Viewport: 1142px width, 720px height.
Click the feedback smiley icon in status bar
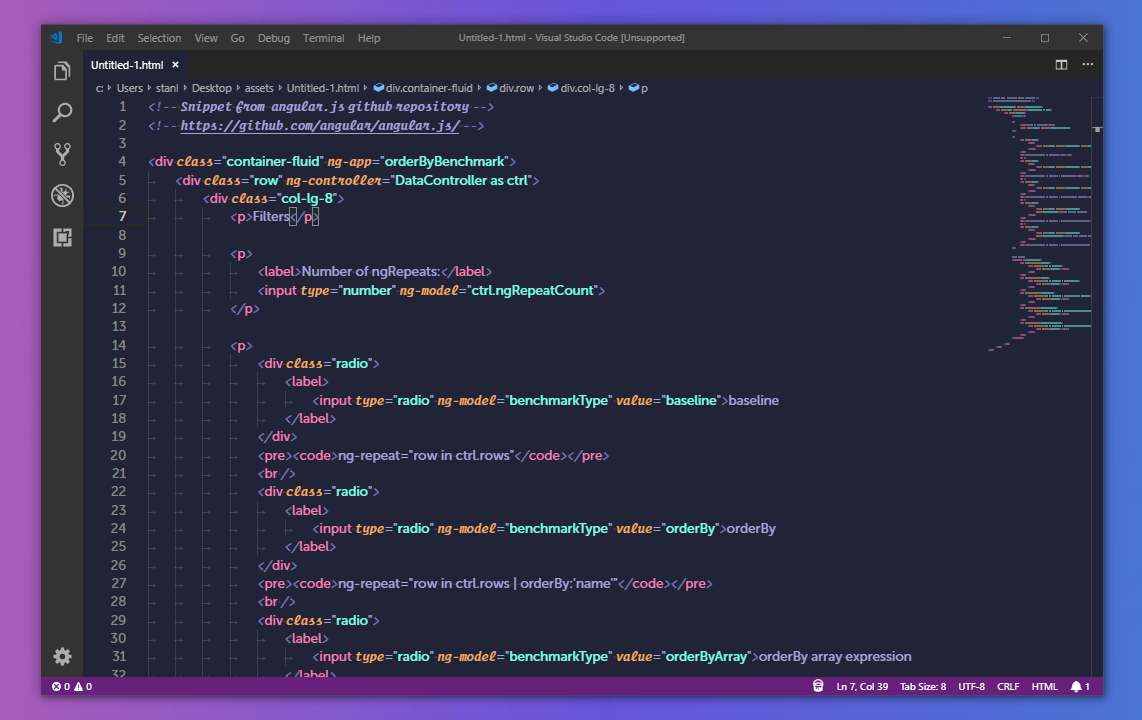click(x=818, y=686)
